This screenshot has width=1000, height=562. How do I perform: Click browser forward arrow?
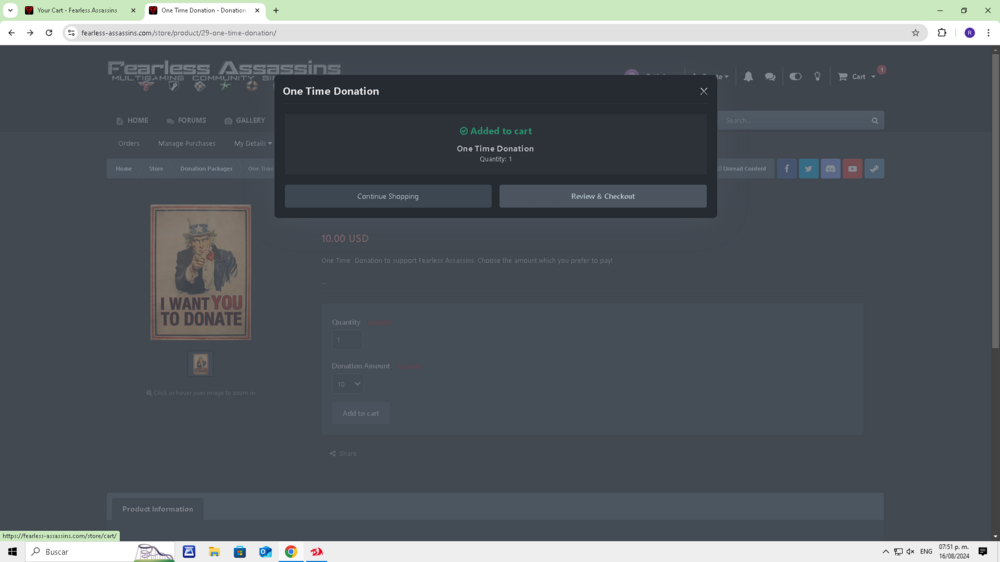point(30,33)
